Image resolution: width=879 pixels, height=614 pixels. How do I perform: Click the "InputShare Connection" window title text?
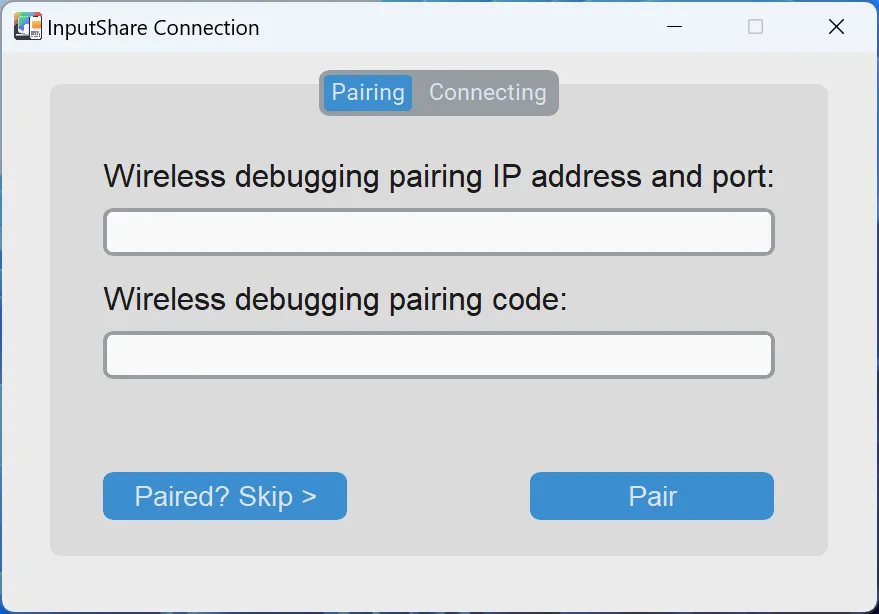pyautogui.click(x=153, y=28)
